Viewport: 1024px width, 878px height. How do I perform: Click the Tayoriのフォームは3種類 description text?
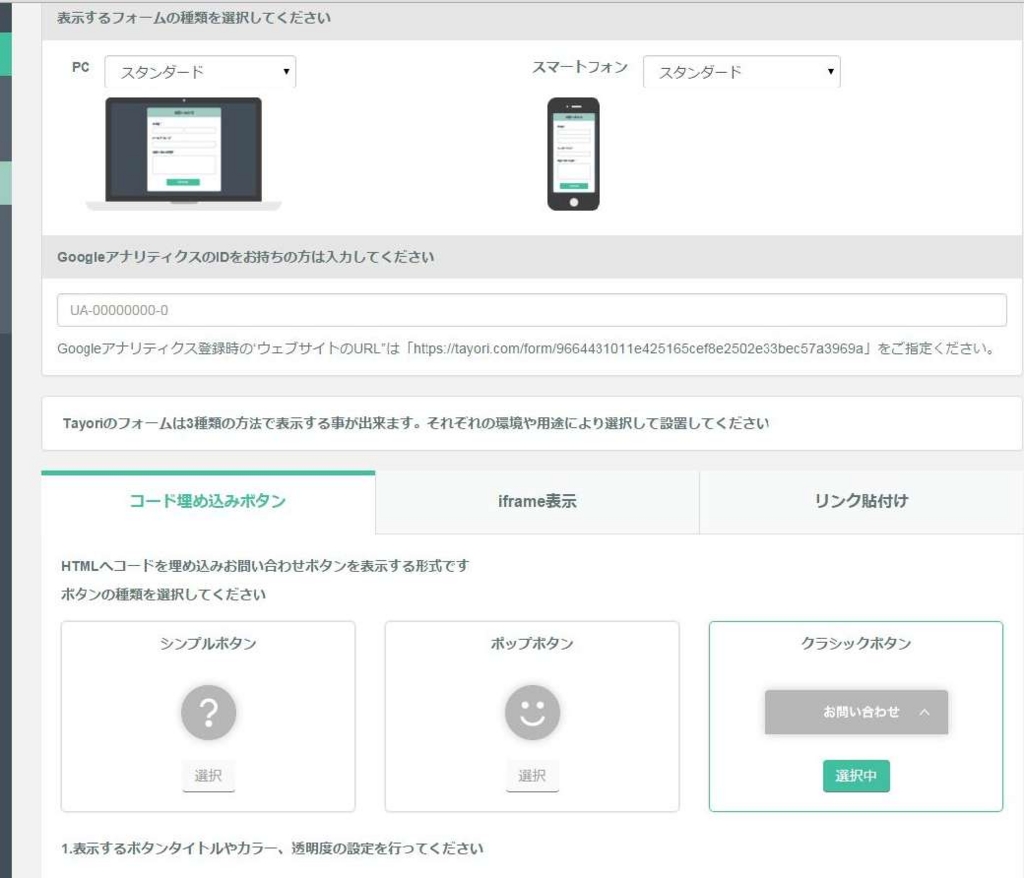(416, 423)
